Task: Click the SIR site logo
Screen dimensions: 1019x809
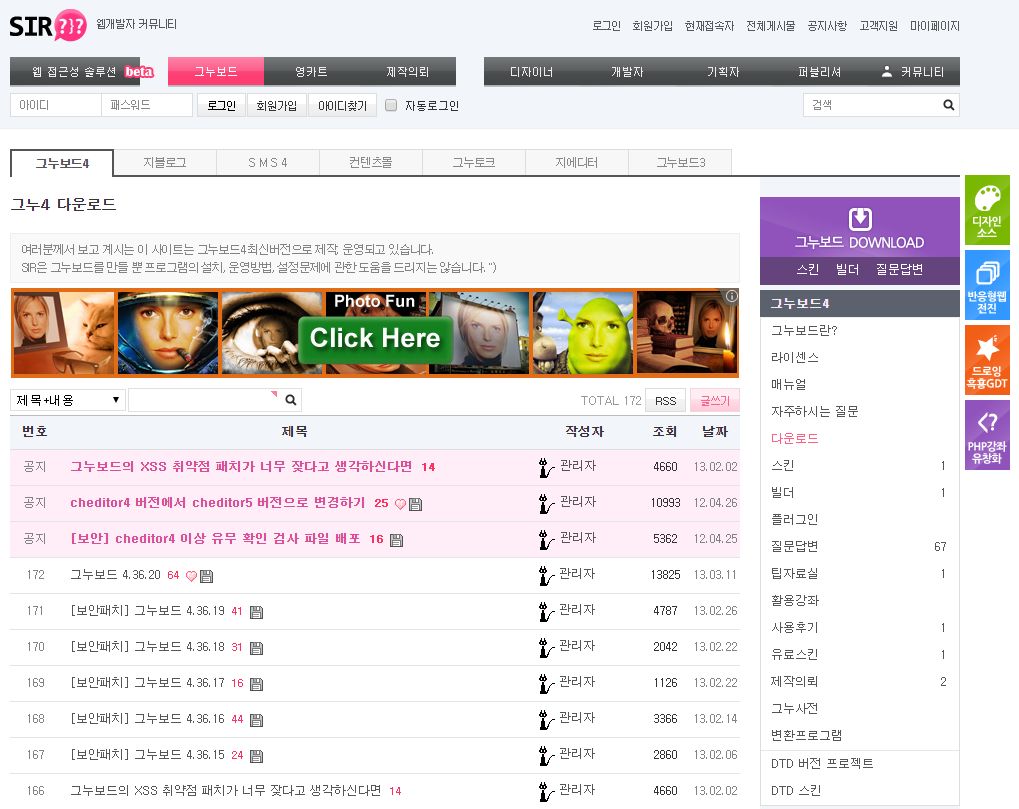Action: (47, 25)
